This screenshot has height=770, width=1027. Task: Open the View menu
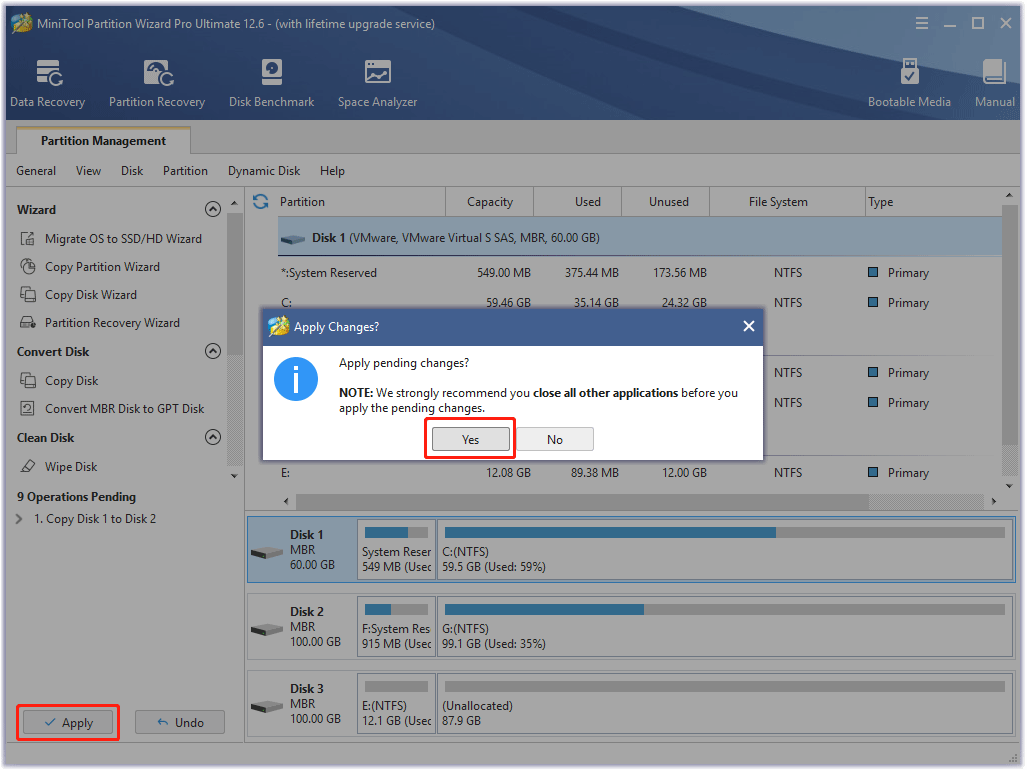(x=88, y=171)
